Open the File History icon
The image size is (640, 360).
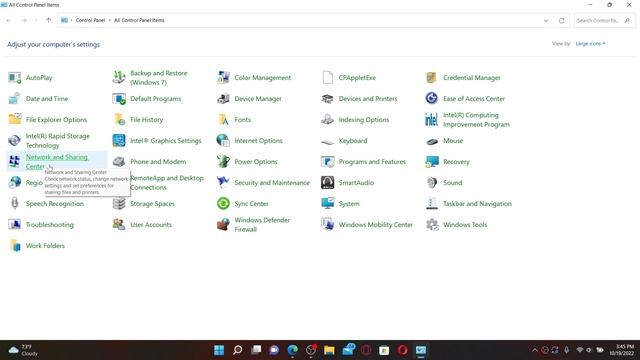pyautogui.click(x=119, y=119)
